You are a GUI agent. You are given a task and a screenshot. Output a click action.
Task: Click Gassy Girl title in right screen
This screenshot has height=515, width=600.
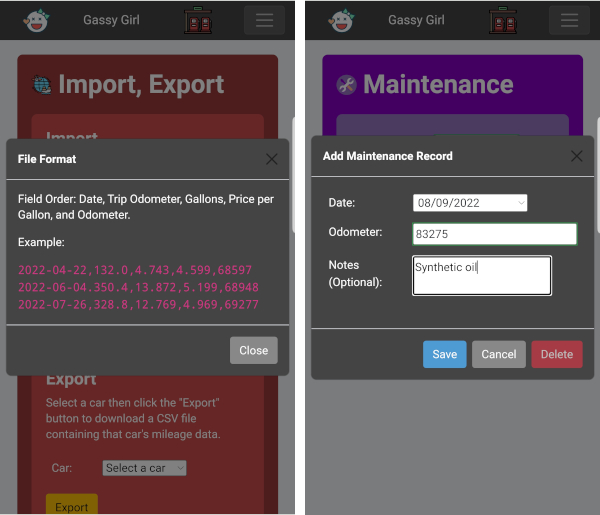click(416, 20)
